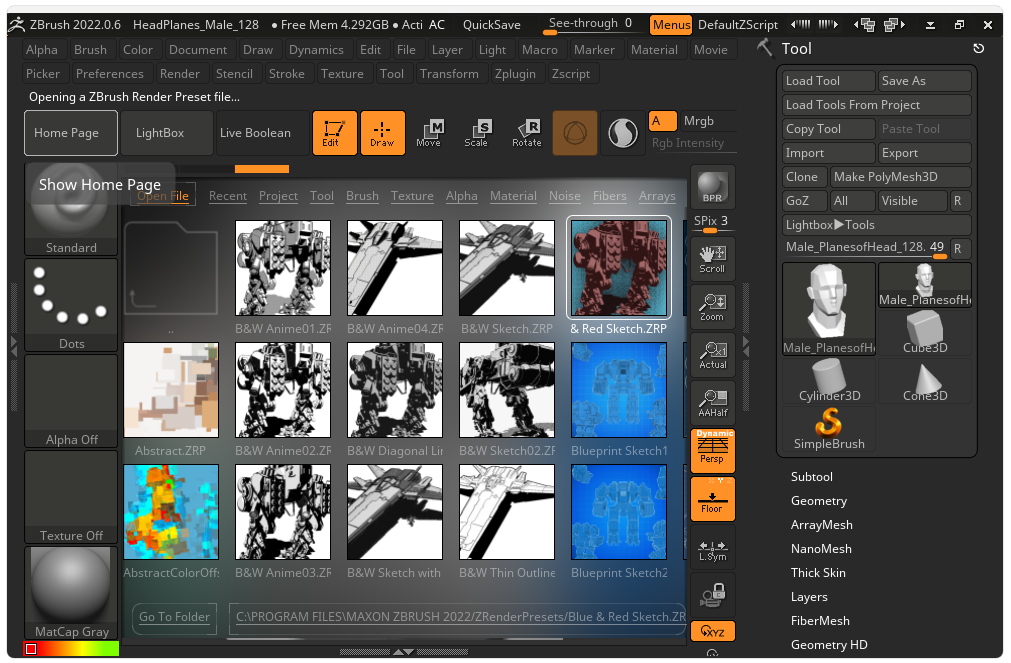Click the sculptris mode swirl icon
This screenshot has height=663, width=1011.
click(x=622, y=133)
